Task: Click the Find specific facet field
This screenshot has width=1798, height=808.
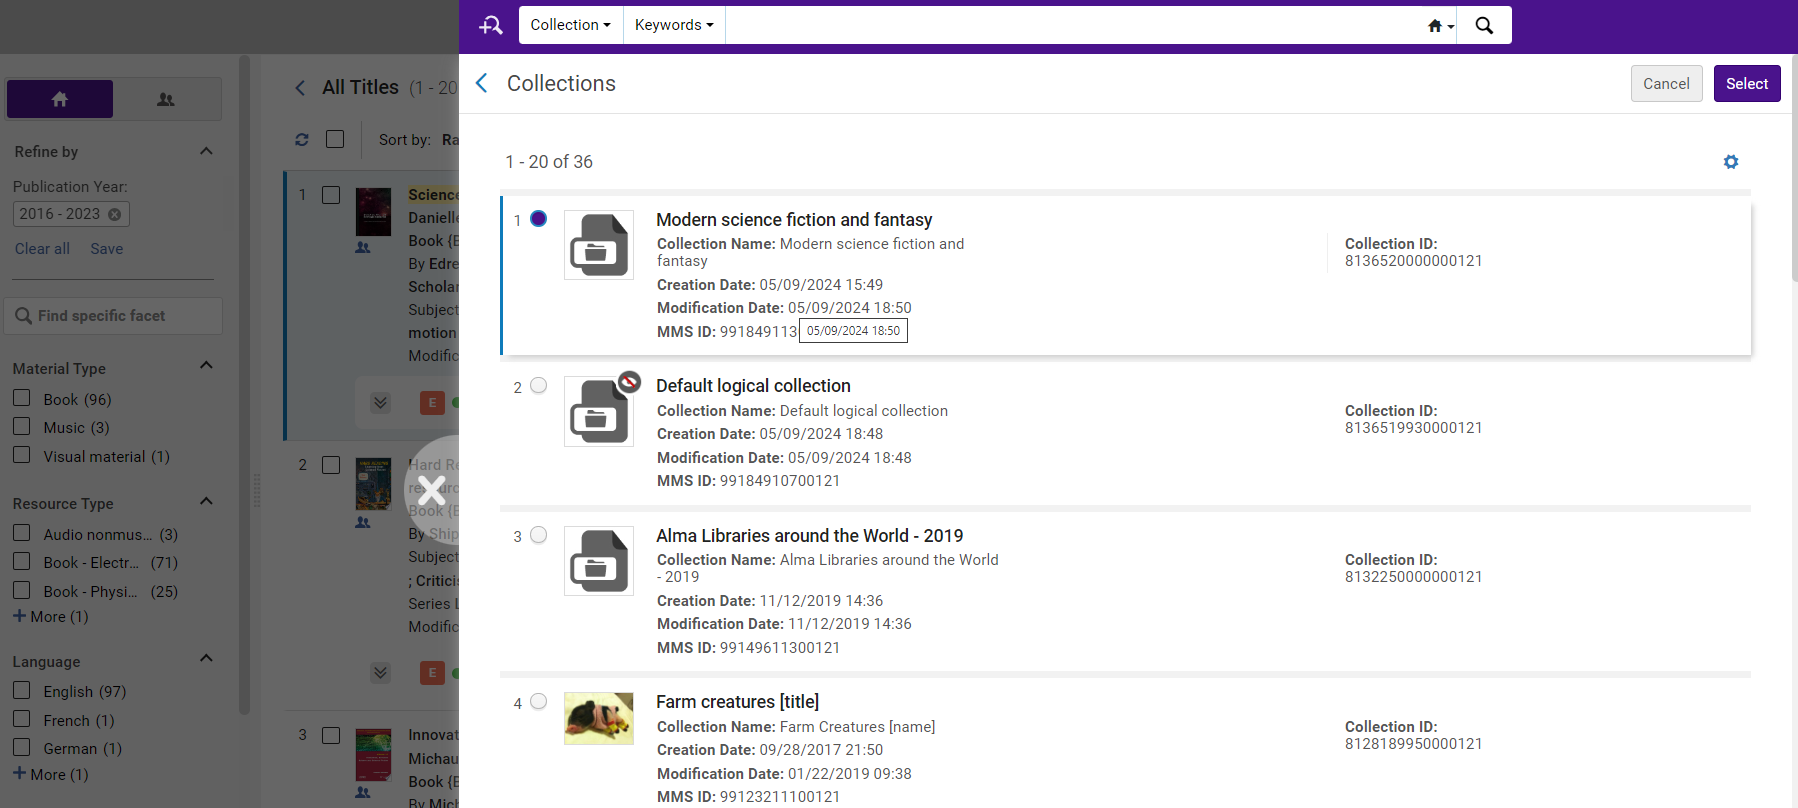Action: coord(113,316)
